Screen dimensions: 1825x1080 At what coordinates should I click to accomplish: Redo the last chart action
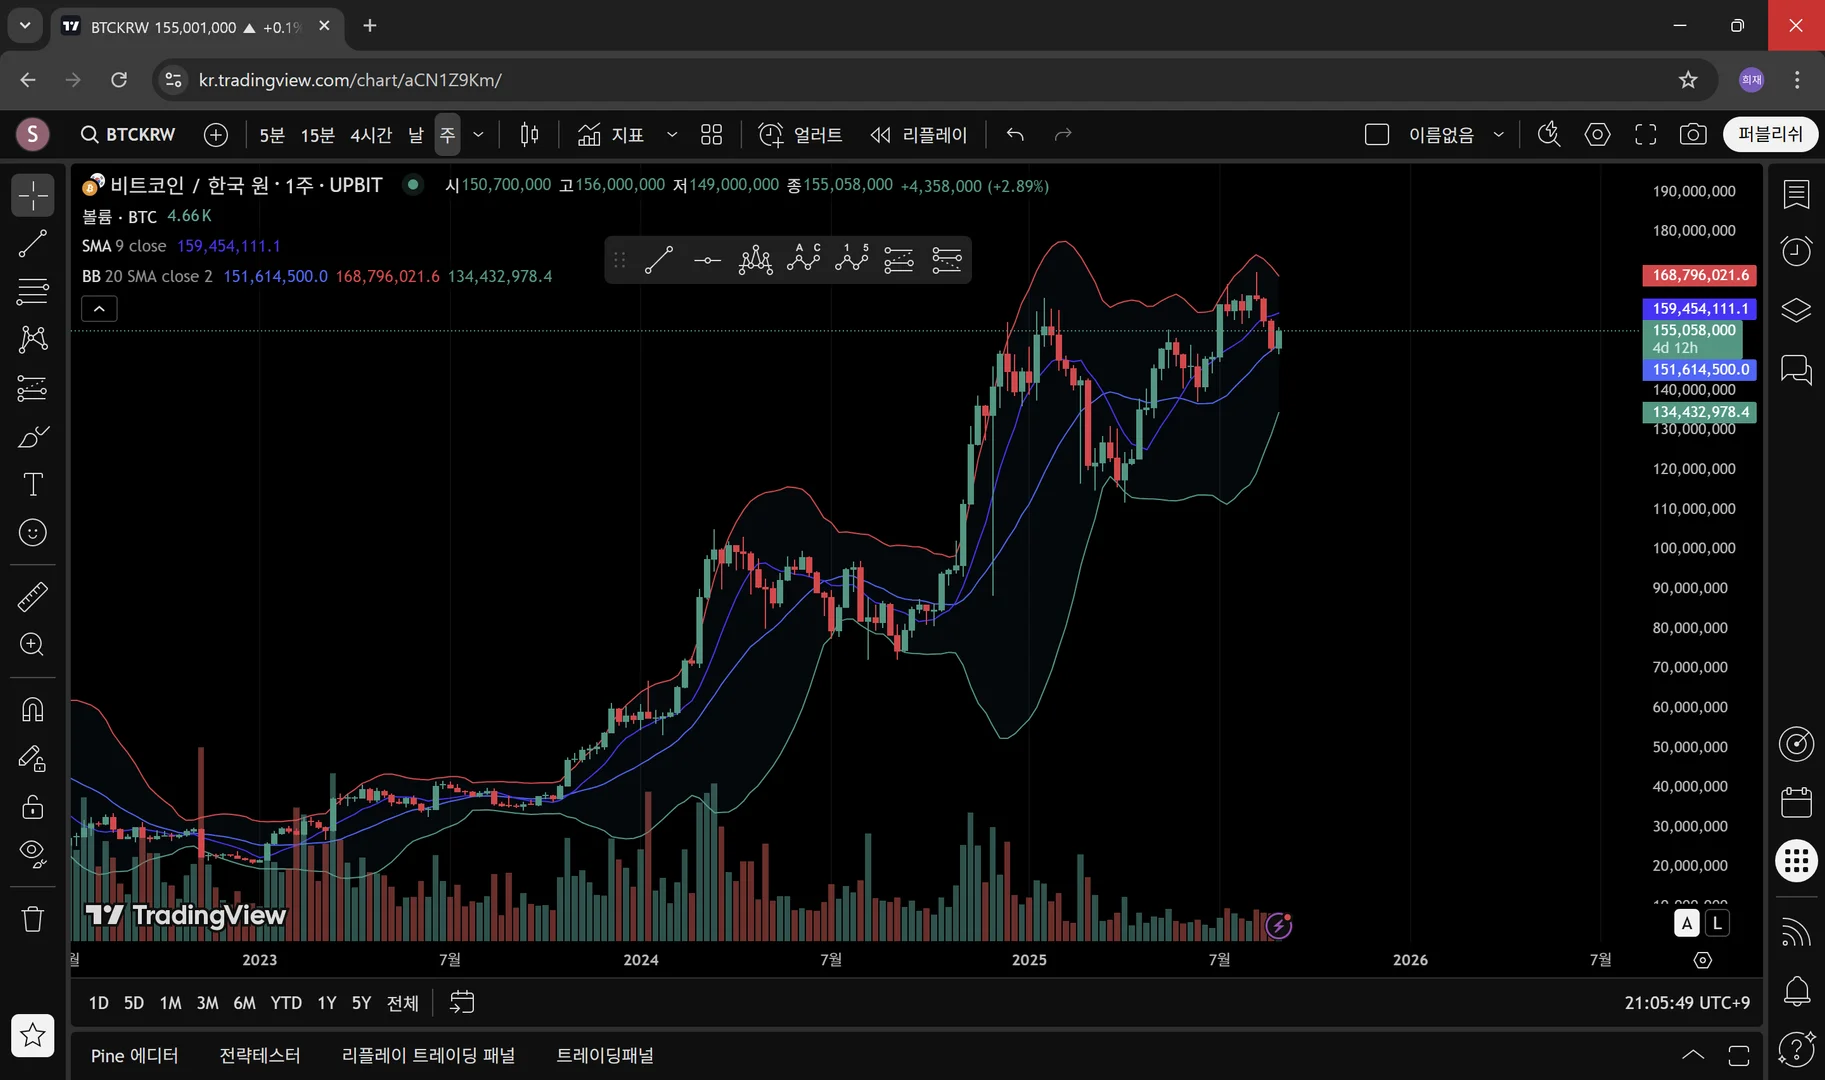pos(1063,135)
